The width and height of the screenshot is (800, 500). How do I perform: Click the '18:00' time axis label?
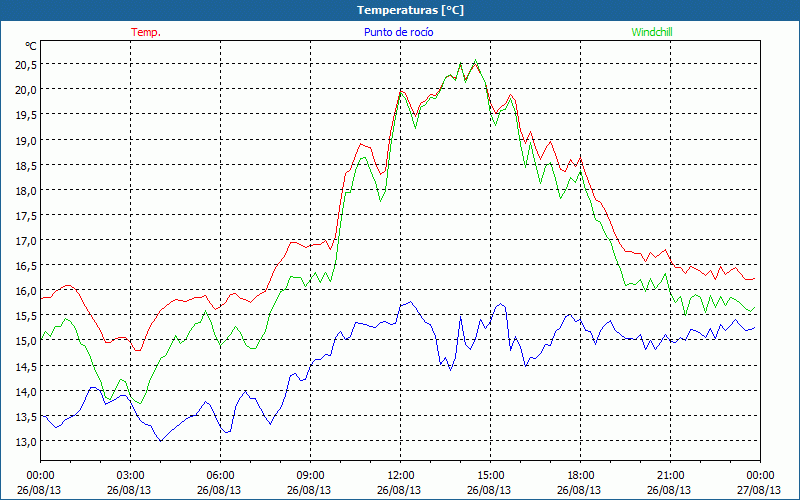point(580,476)
